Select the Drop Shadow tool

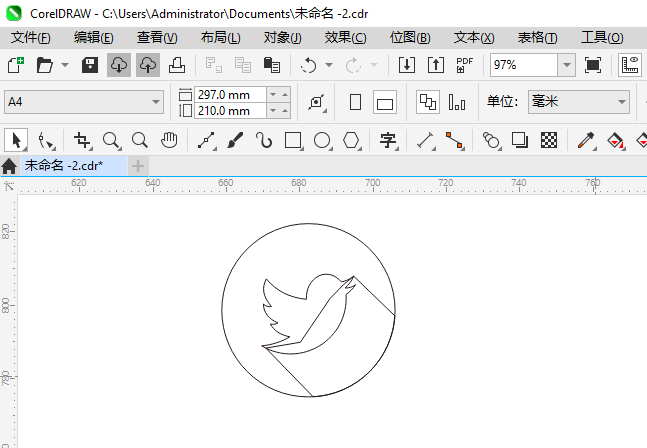pos(520,140)
